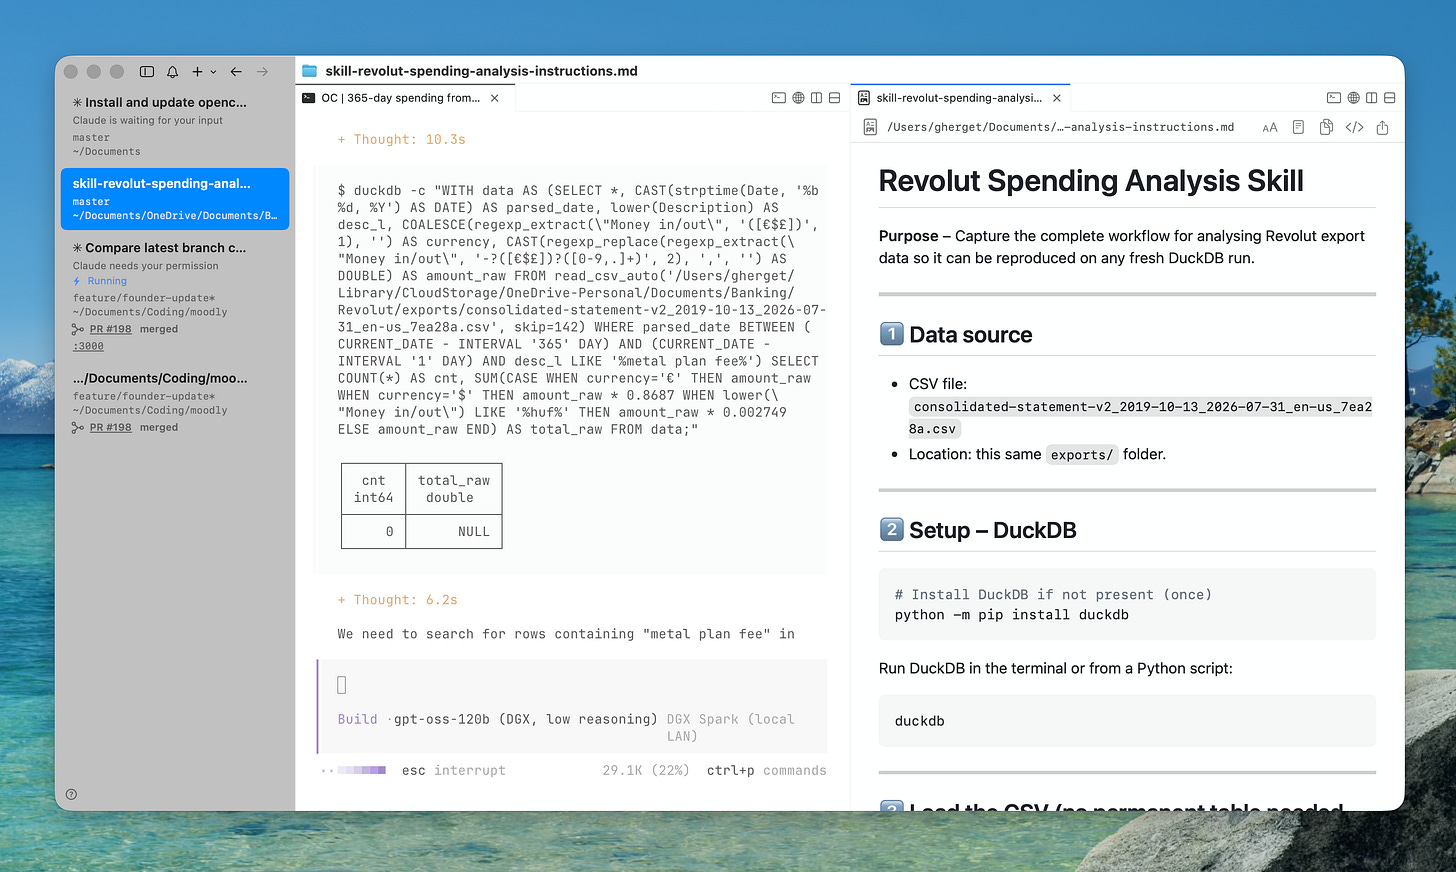
Task: Click the blue Running status label
Action: 107,281
